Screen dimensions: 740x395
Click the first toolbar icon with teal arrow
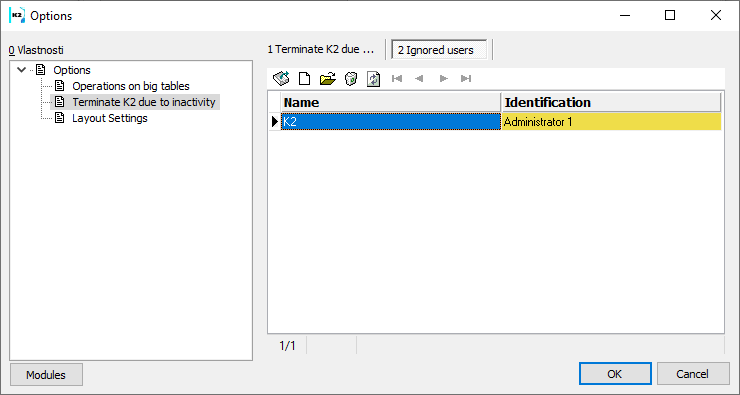pyautogui.click(x=281, y=78)
